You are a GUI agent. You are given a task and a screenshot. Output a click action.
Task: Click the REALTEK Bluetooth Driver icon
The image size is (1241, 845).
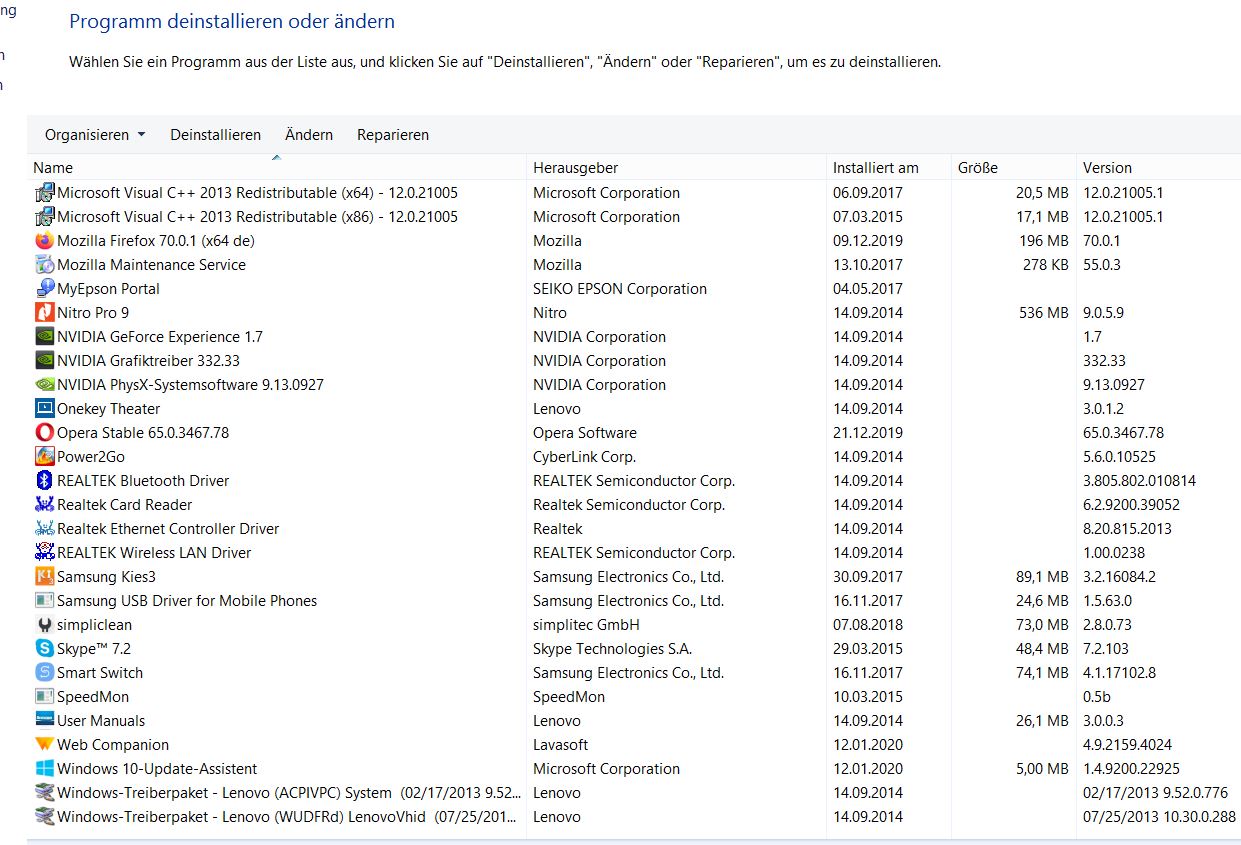click(44, 480)
